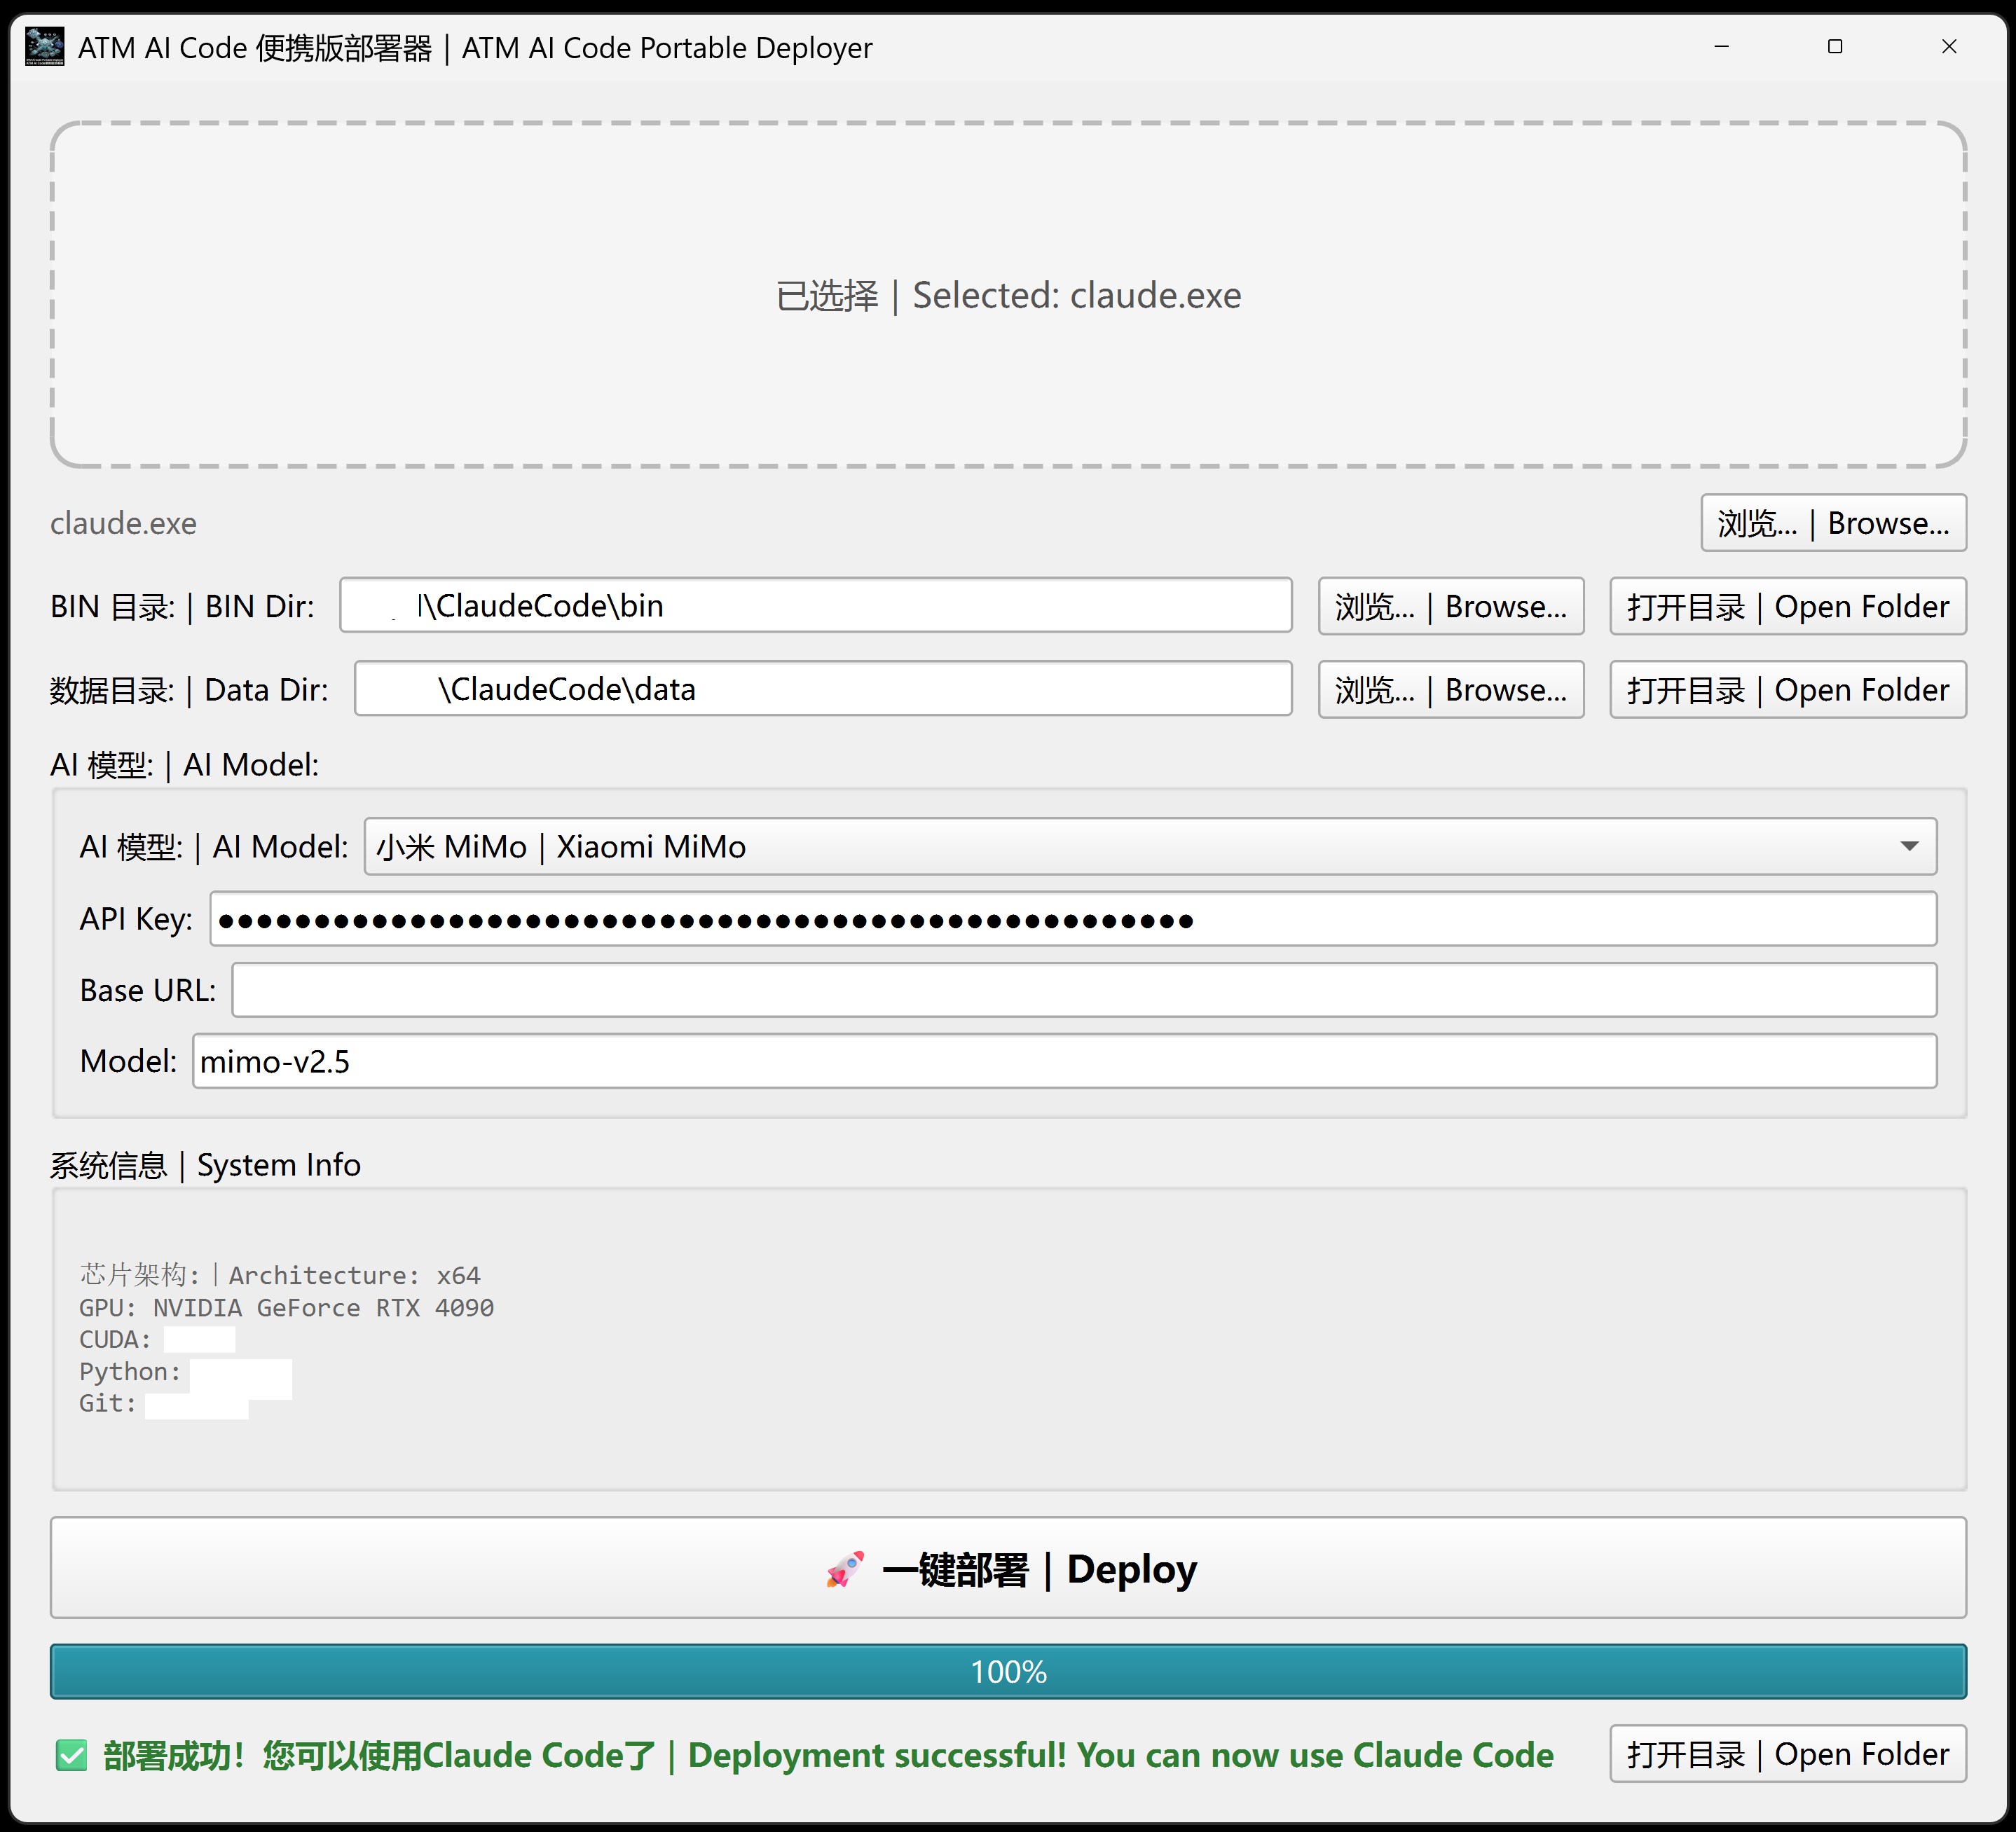Image resolution: width=2016 pixels, height=1832 pixels.
Task: Click the Python line in System Info
Action: pyautogui.click(x=185, y=1372)
